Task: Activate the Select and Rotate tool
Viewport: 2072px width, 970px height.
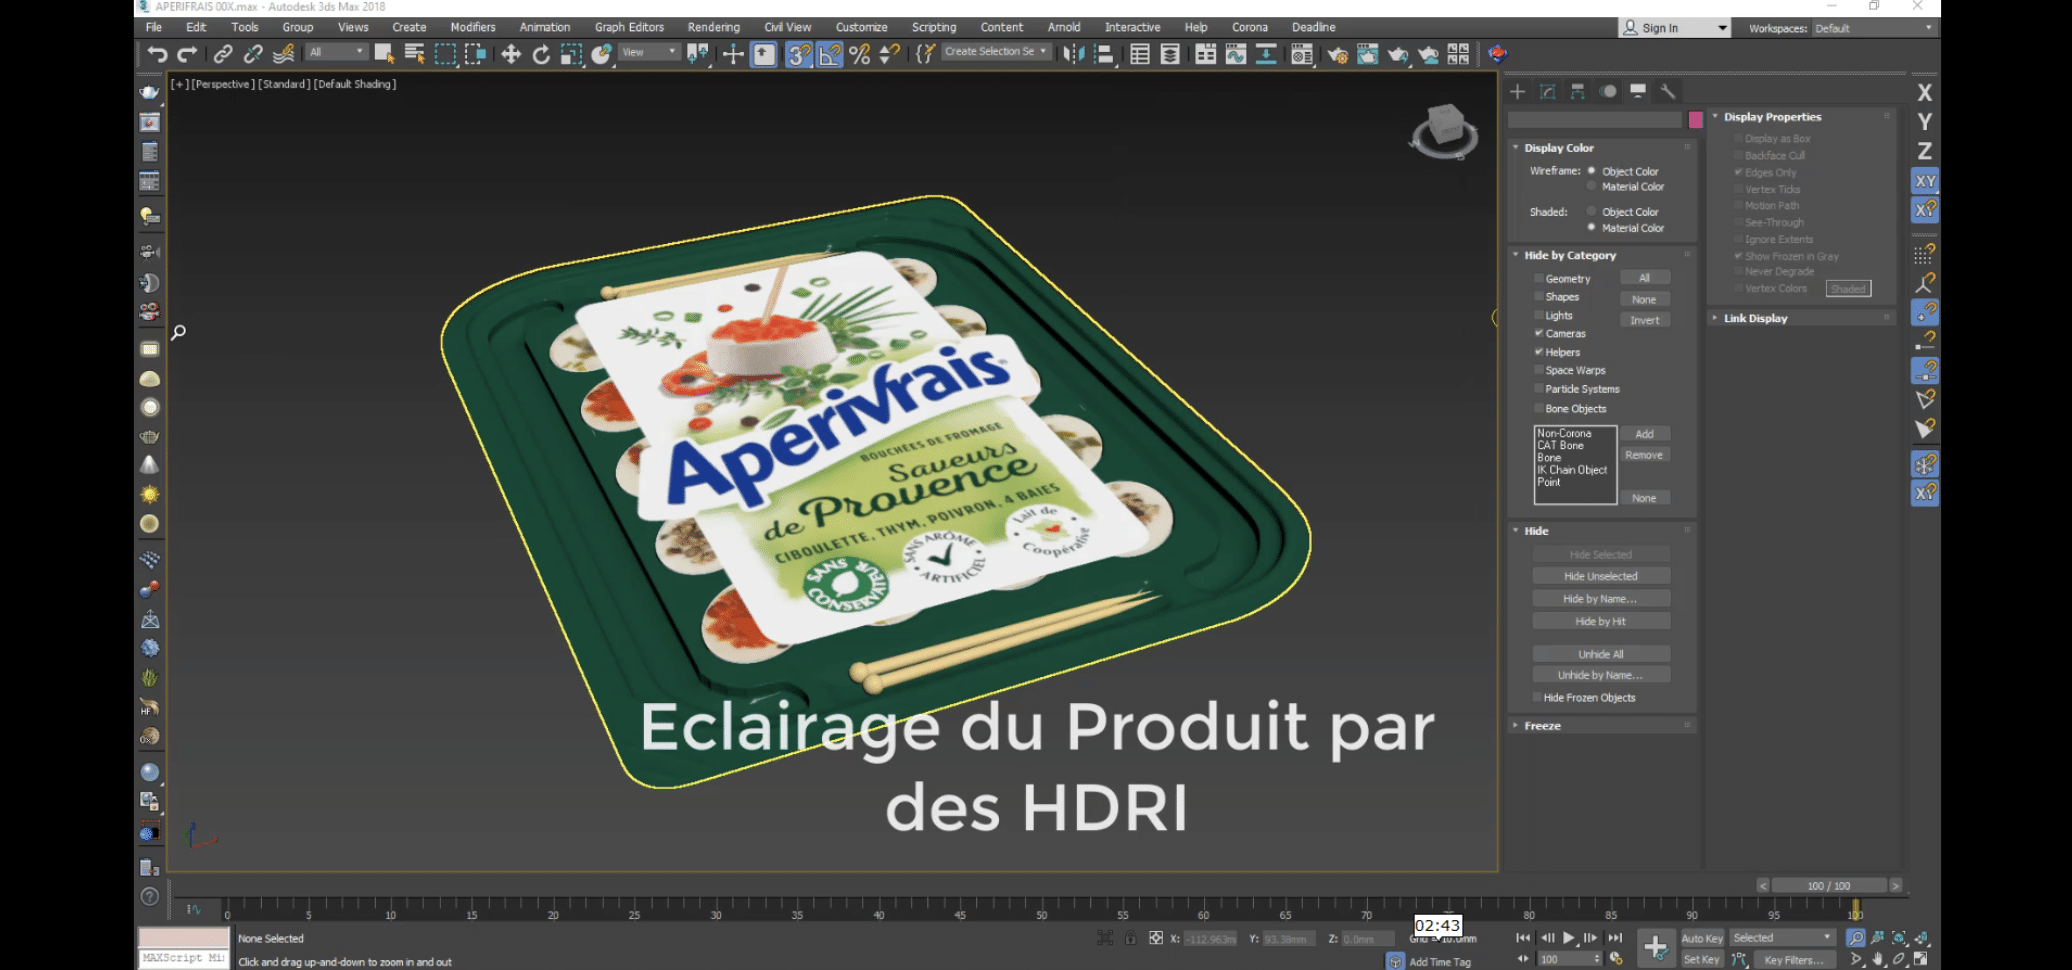Action: coord(541,54)
